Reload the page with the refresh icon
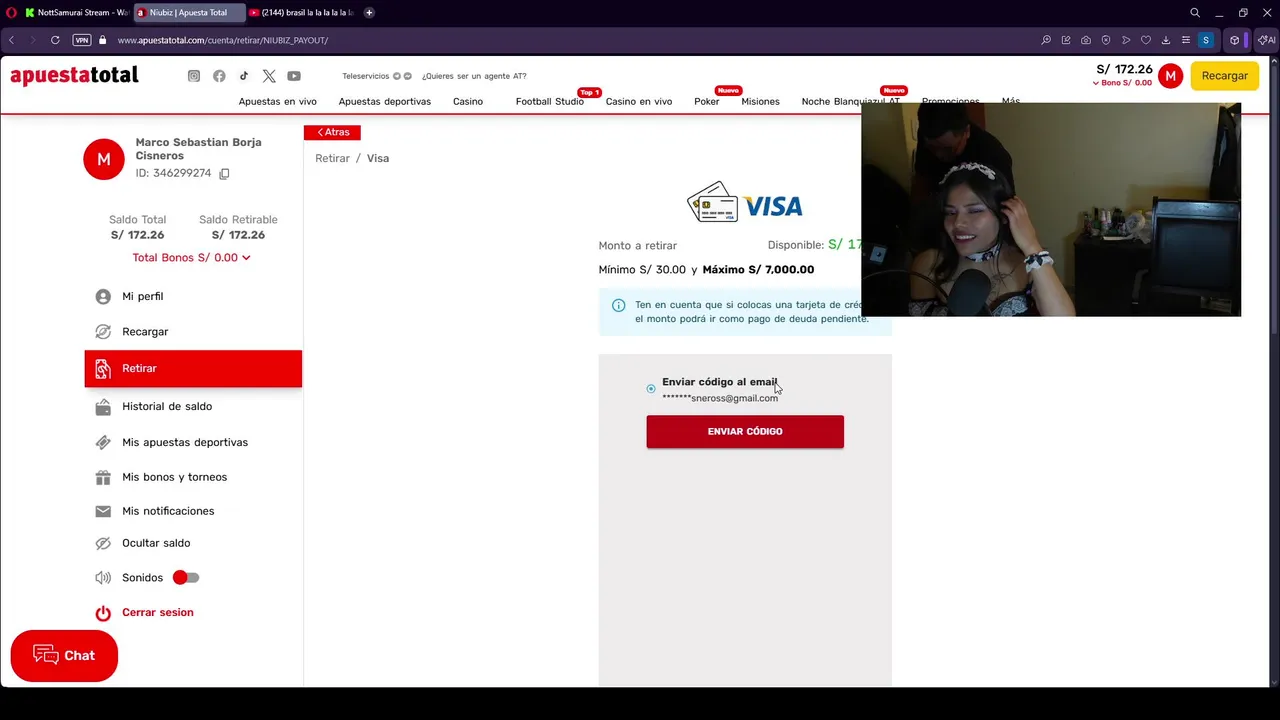This screenshot has width=1280, height=720. click(x=55, y=40)
